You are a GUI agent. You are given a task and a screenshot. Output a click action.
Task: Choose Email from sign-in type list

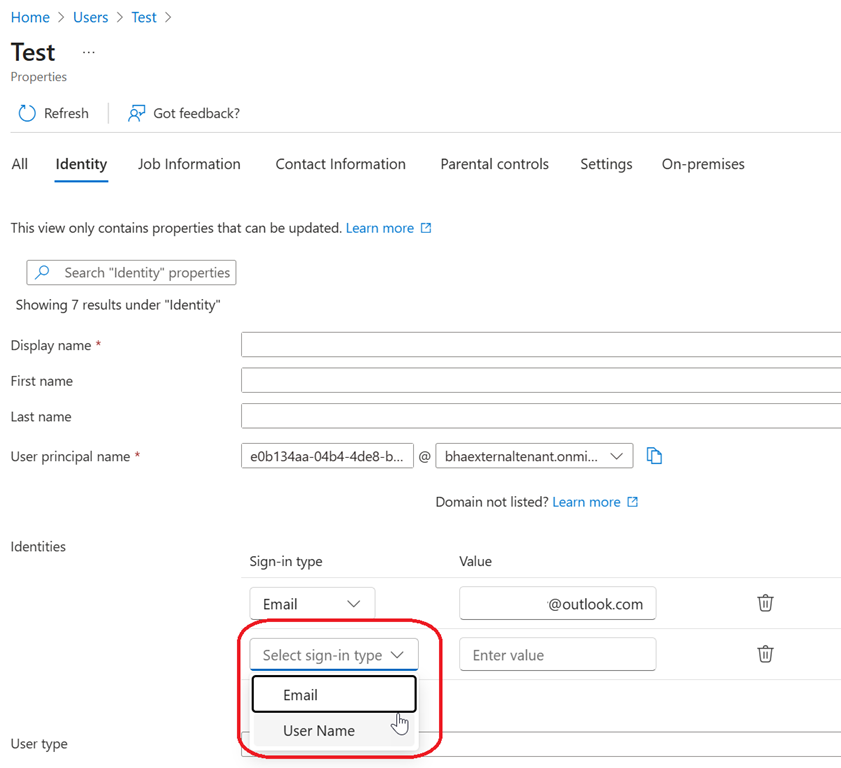pyautogui.click(x=300, y=695)
